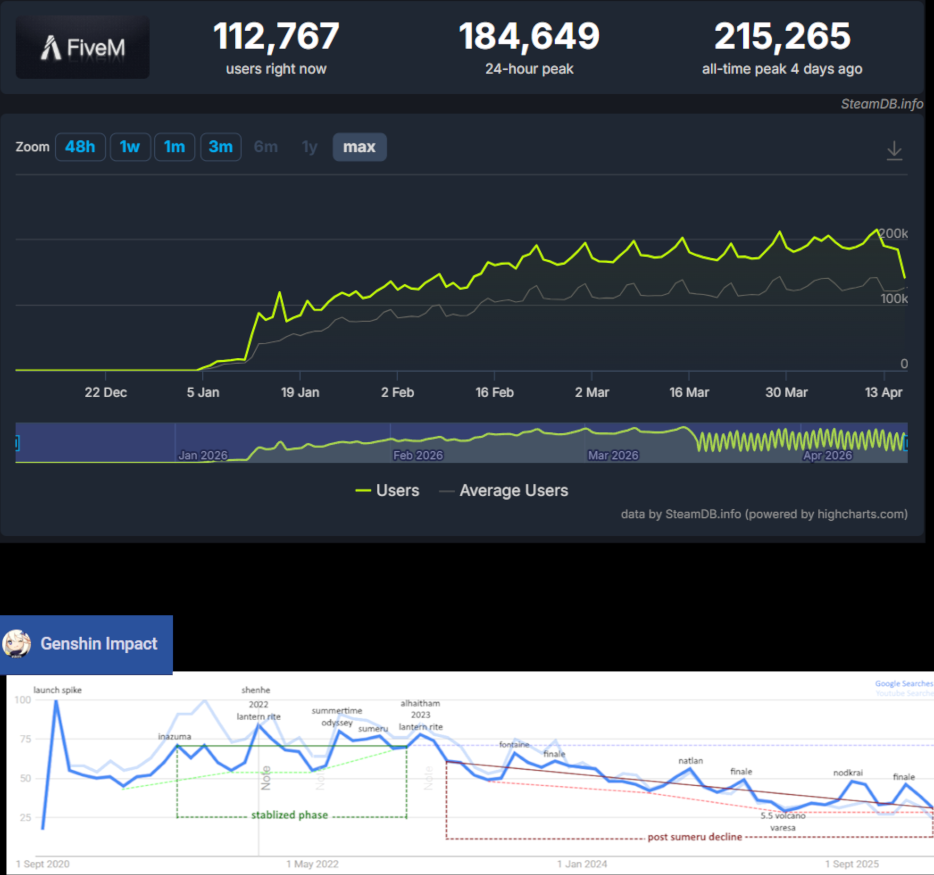This screenshot has width=934, height=875.
Task: Switch zoom to 3m
Action: coord(221,147)
